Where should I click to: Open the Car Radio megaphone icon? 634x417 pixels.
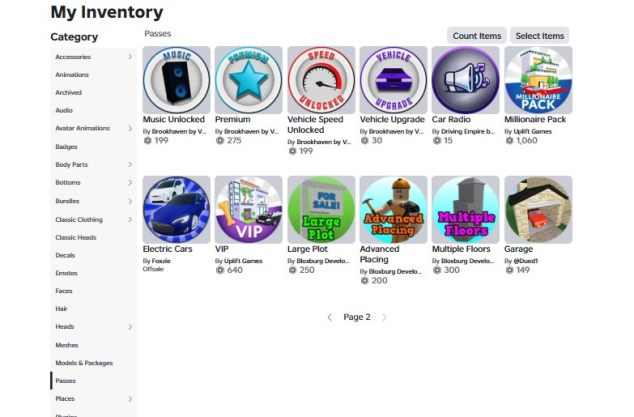pyautogui.click(x=465, y=80)
